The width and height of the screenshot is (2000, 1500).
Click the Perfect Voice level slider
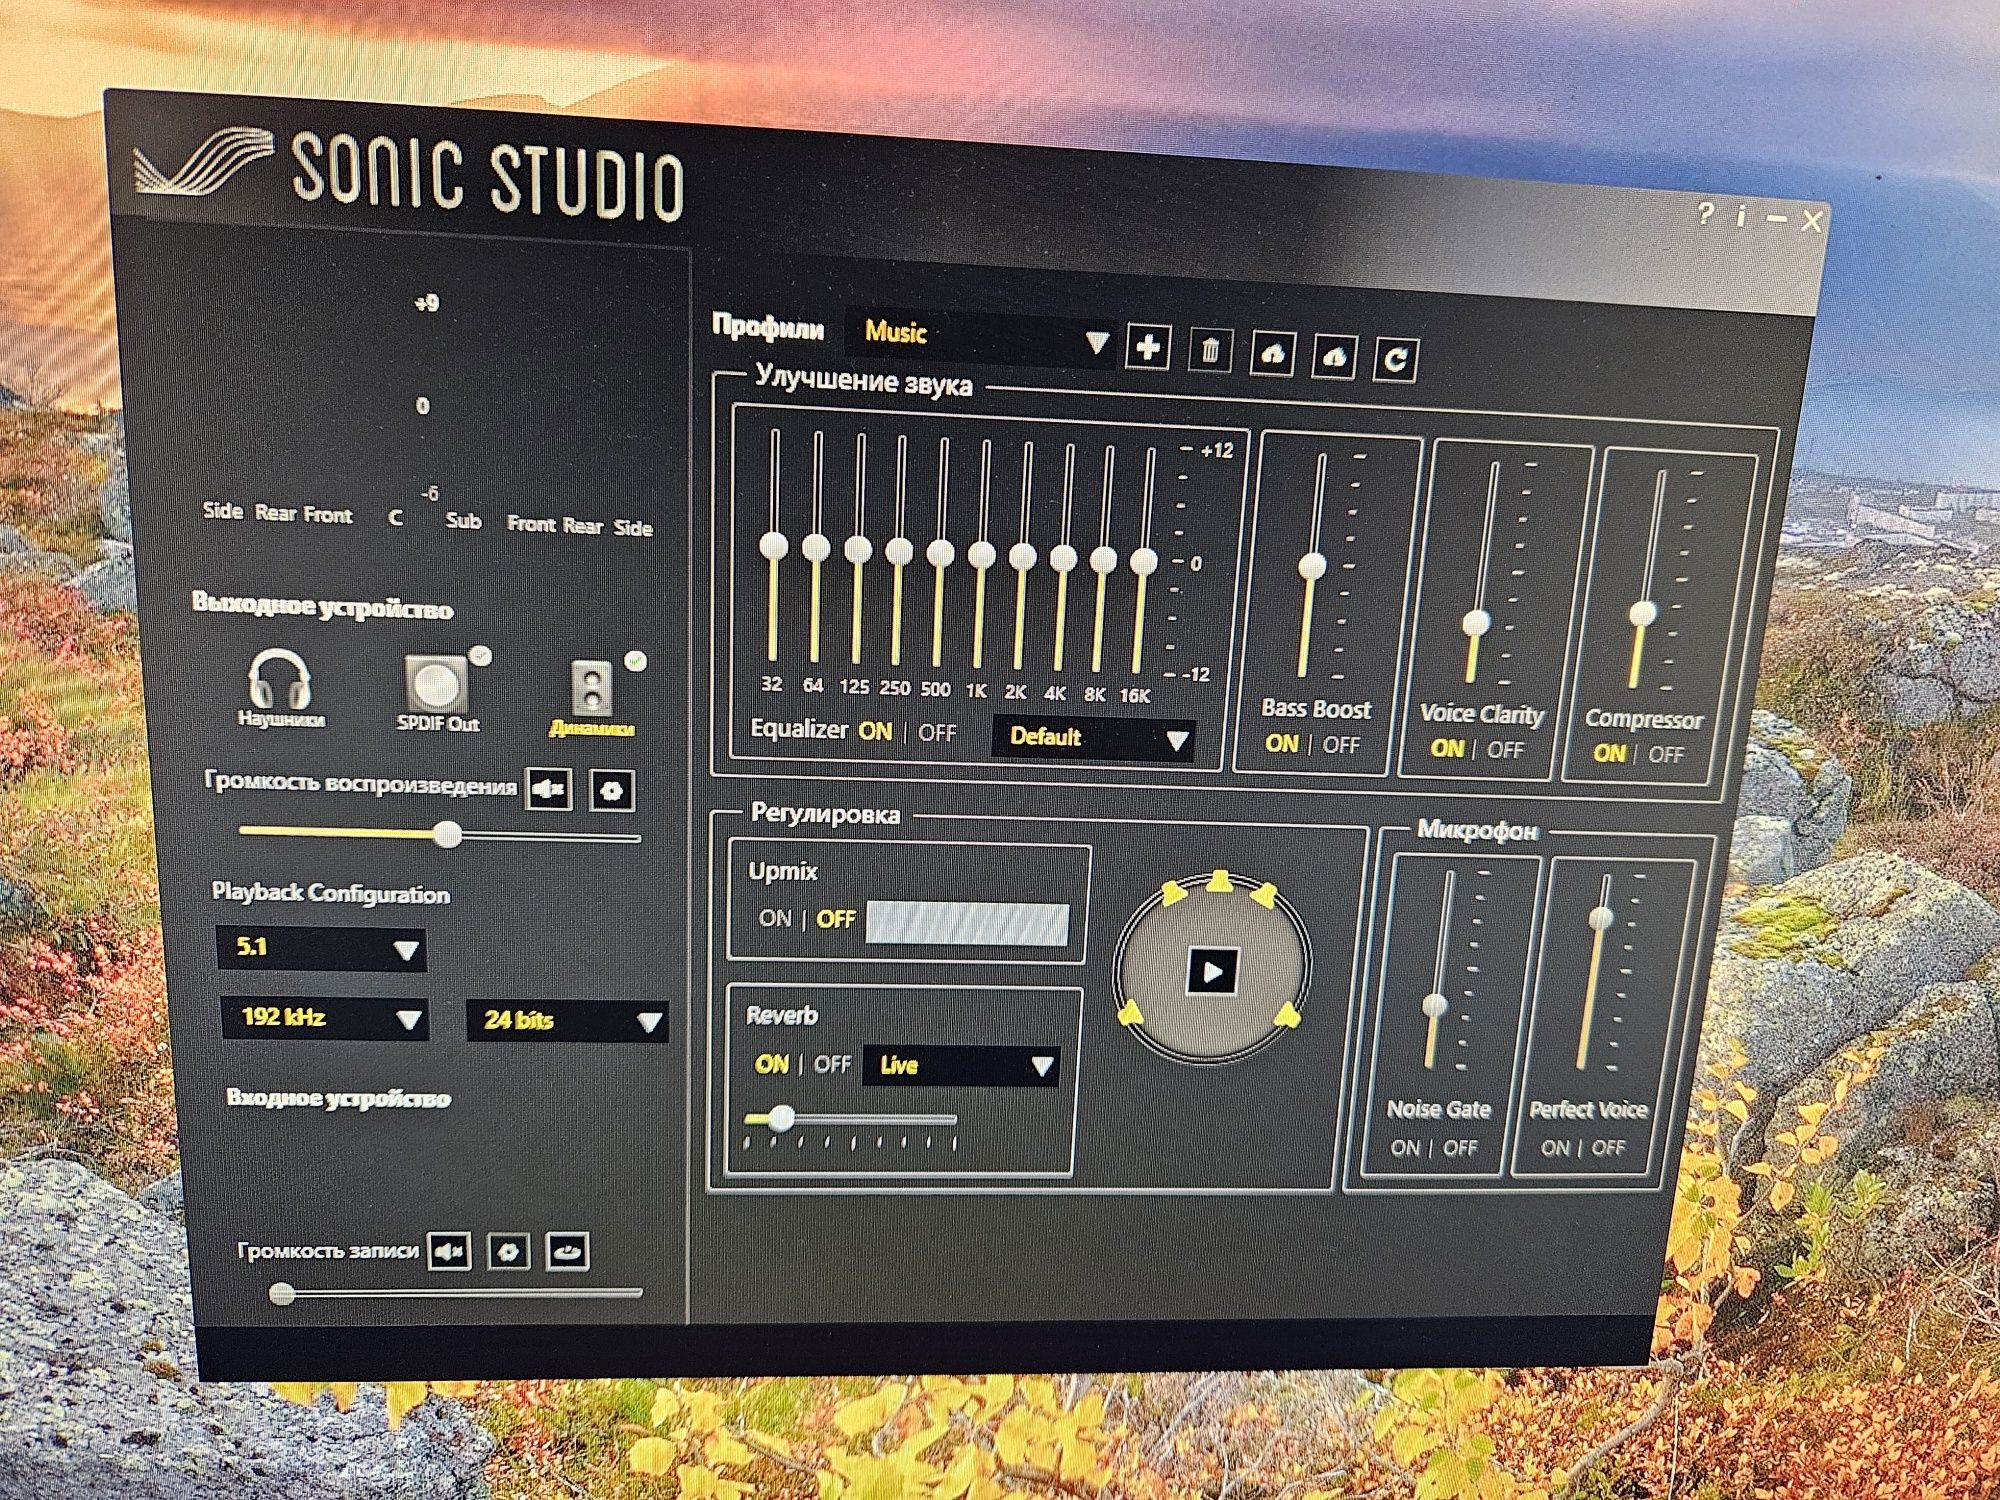[1600, 917]
